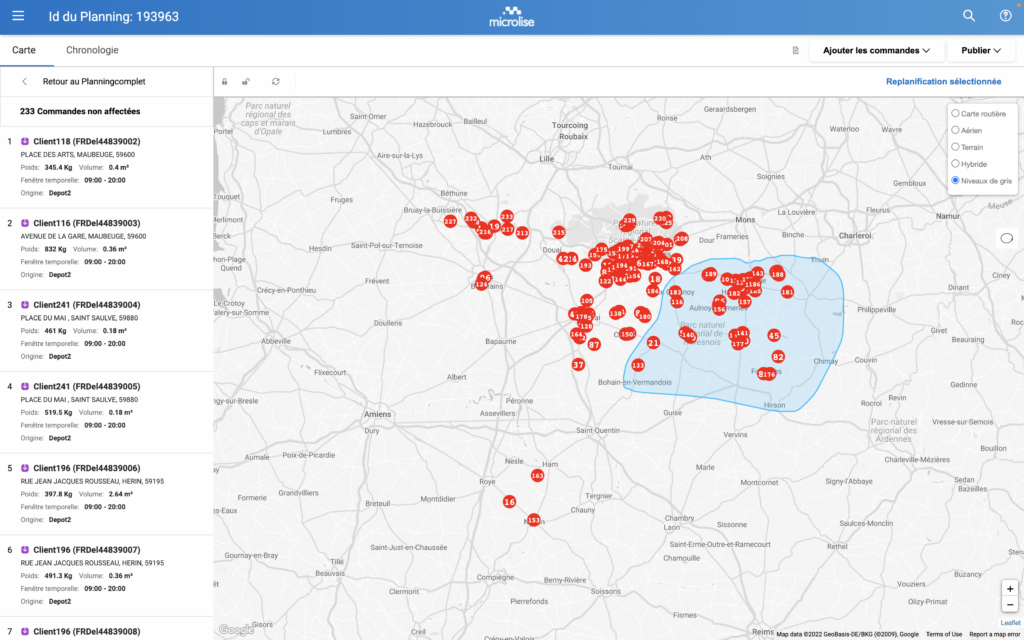Click Retour au Planningcomplet link

coord(94,82)
